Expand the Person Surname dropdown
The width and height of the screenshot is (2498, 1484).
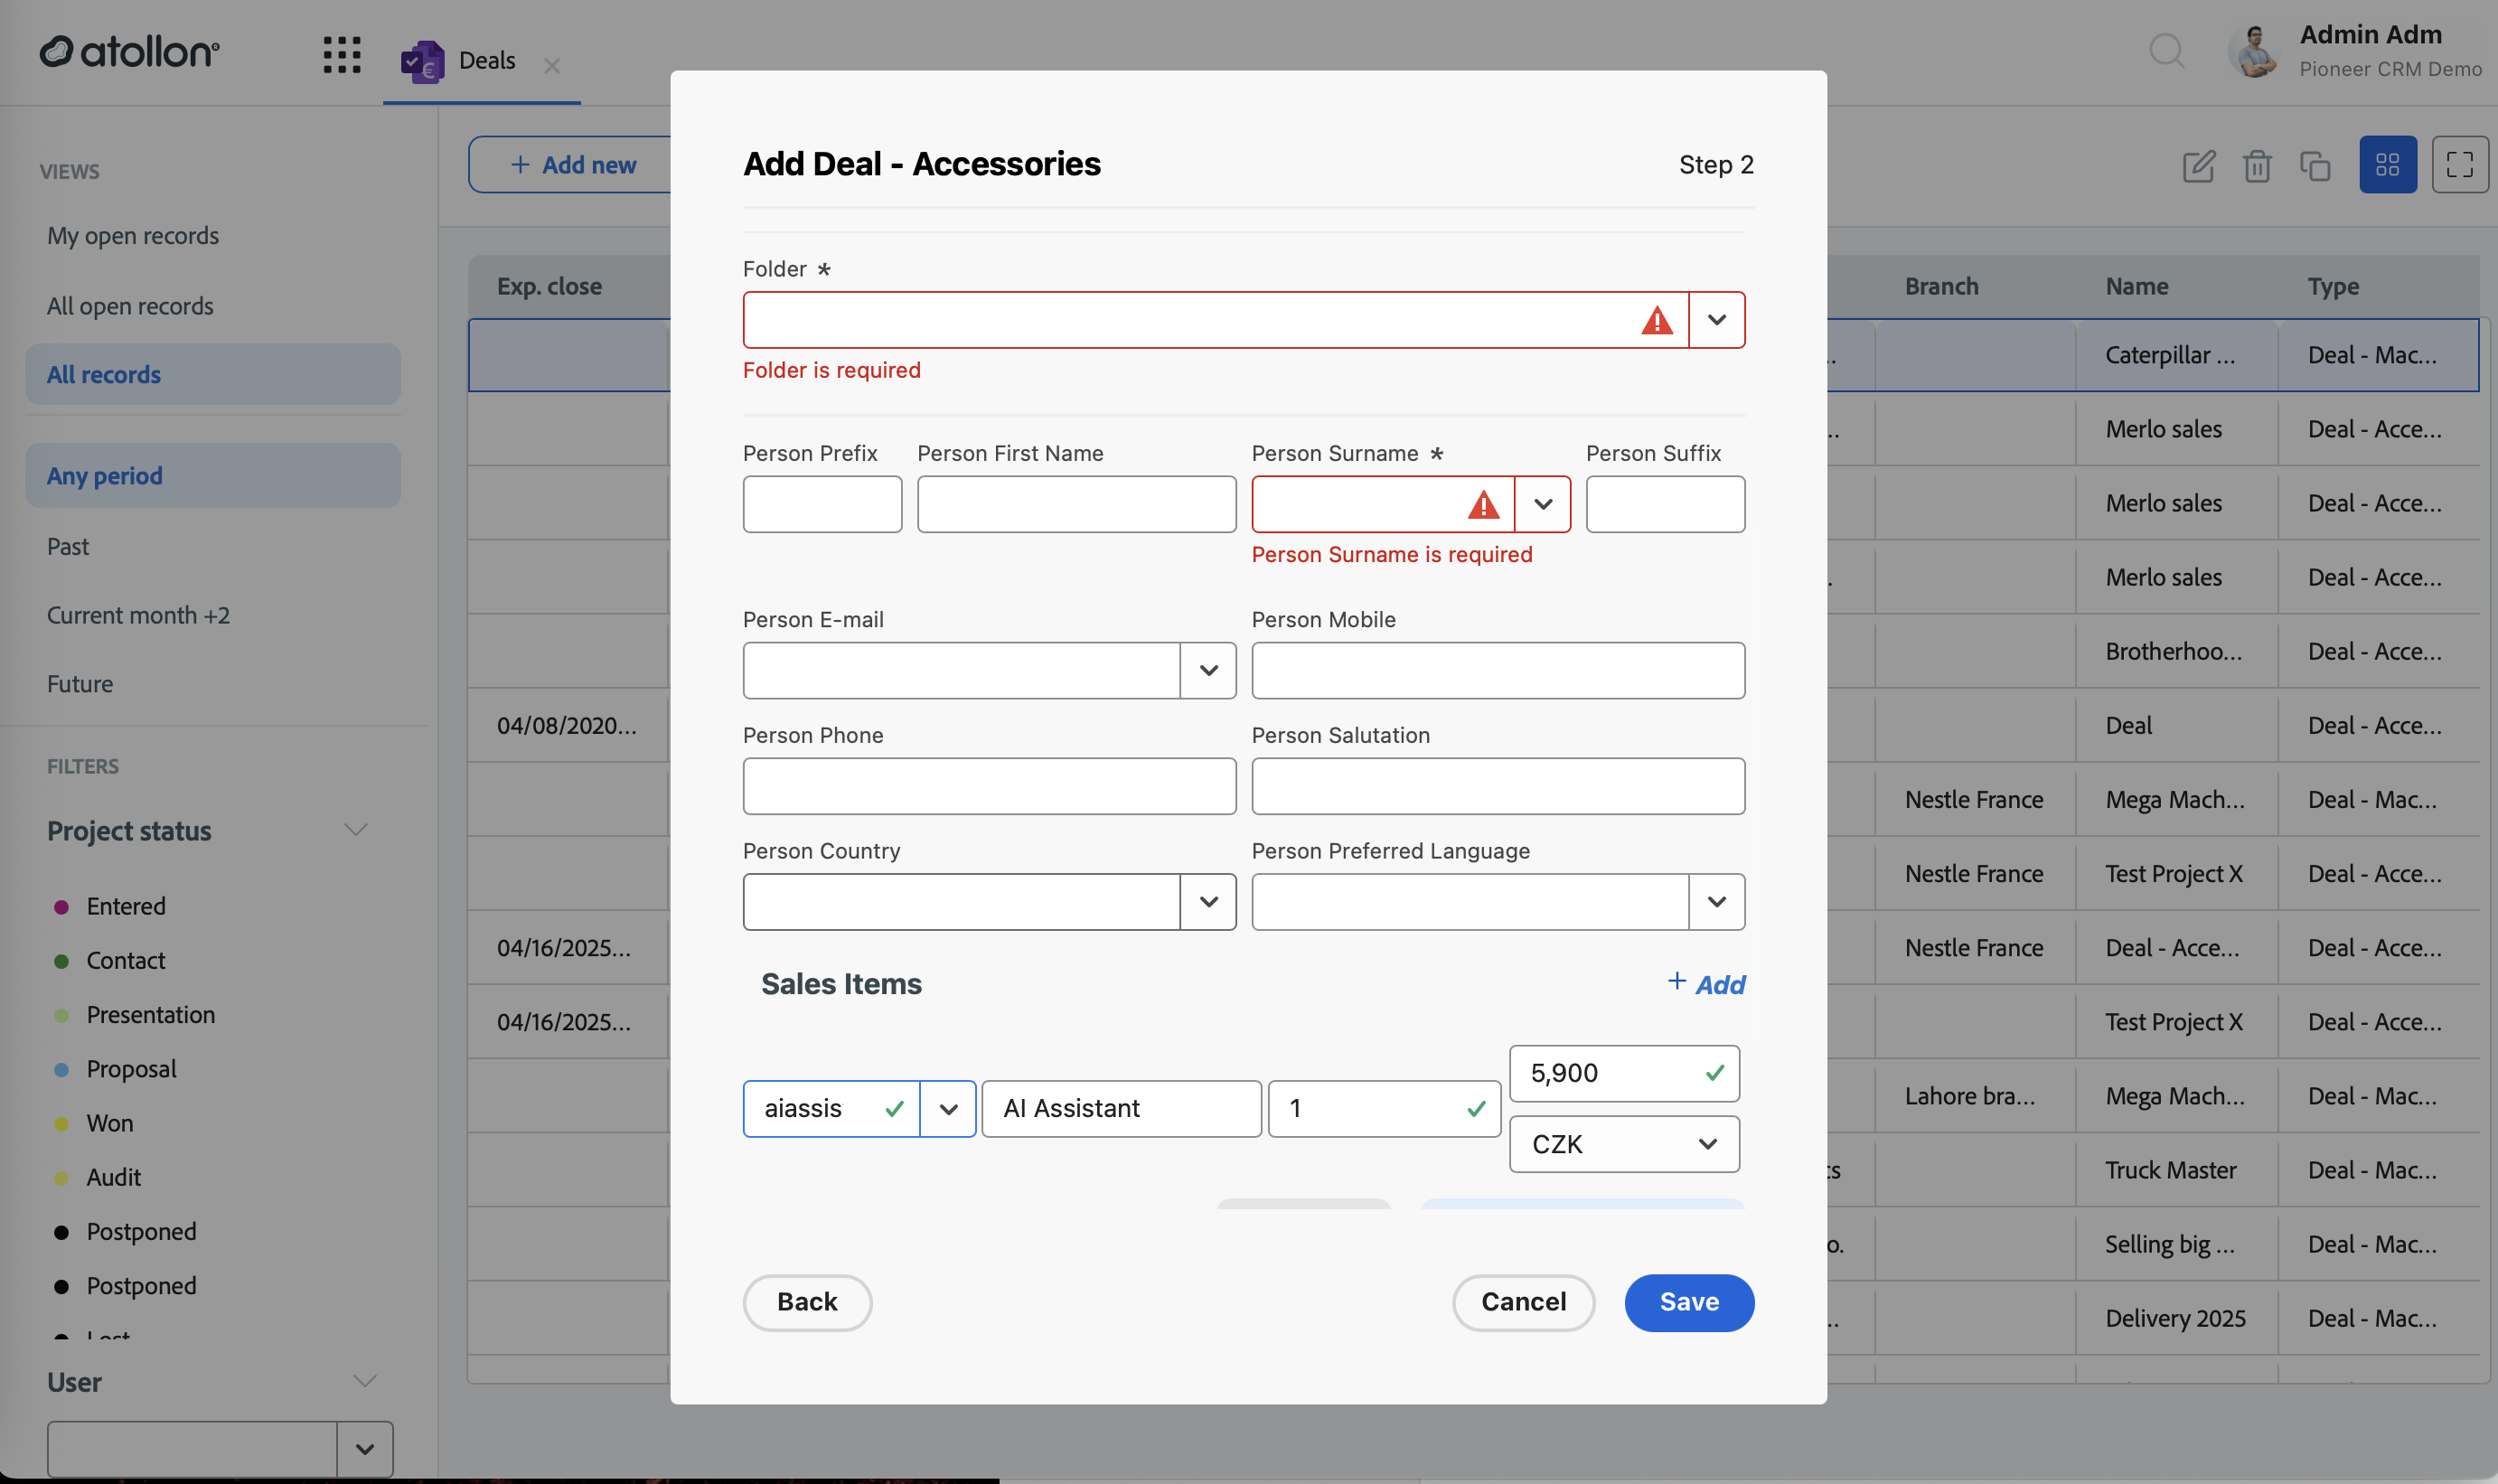point(1543,504)
